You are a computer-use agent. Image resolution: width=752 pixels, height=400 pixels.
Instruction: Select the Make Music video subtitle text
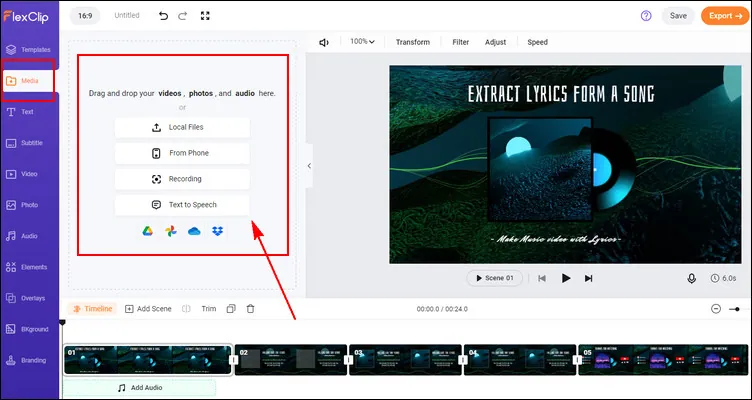556,239
